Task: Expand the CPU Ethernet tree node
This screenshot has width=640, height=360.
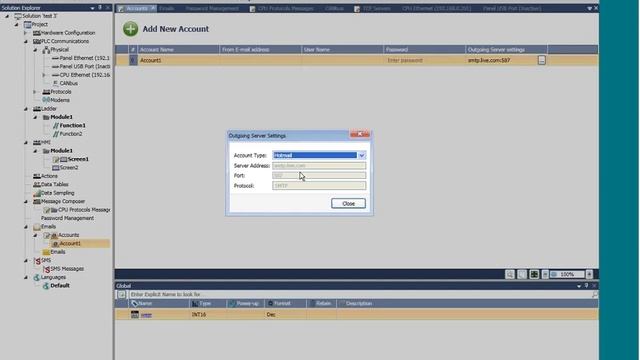Action: pyautogui.click(x=44, y=75)
